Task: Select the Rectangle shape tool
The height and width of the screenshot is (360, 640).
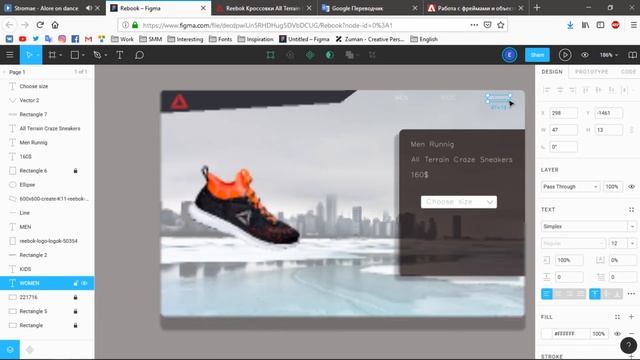Action: (x=75, y=55)
